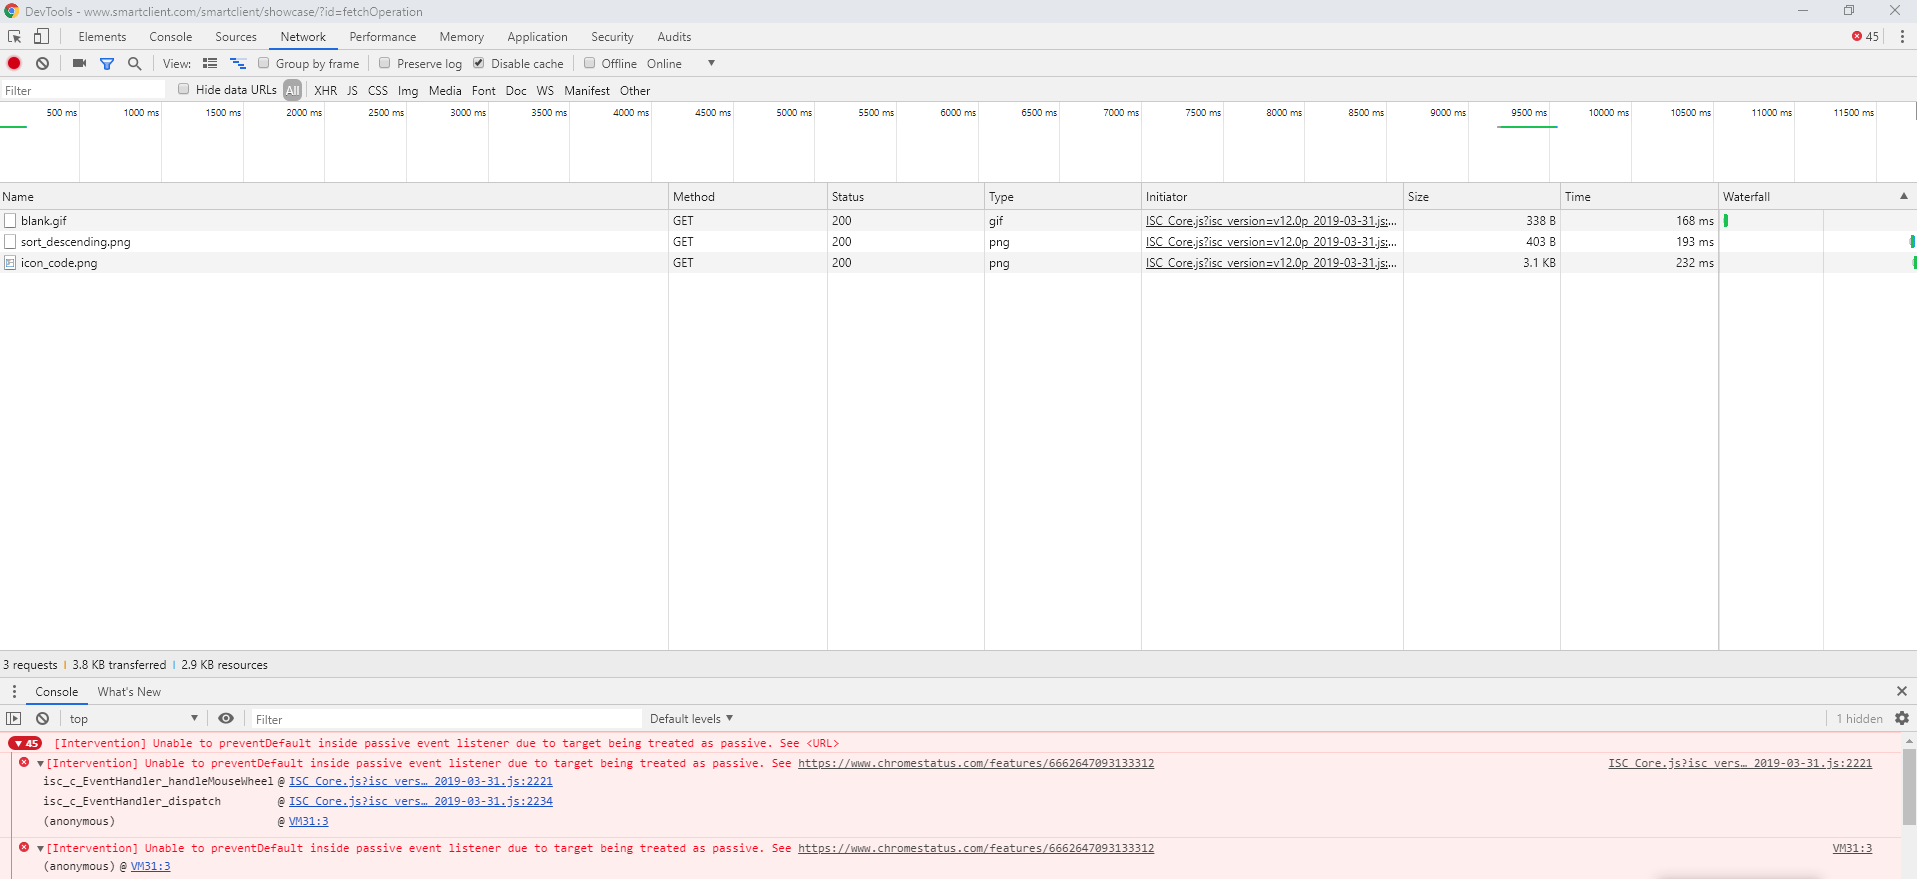1917x879 pixels.
Task: Uncheck the Disable cache checkbox
Action: [479, 63]
